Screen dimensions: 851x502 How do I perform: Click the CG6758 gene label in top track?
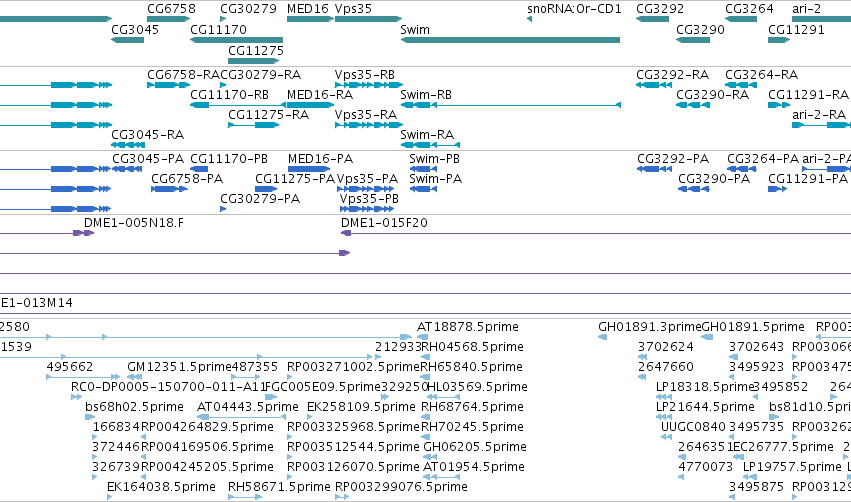172,9
